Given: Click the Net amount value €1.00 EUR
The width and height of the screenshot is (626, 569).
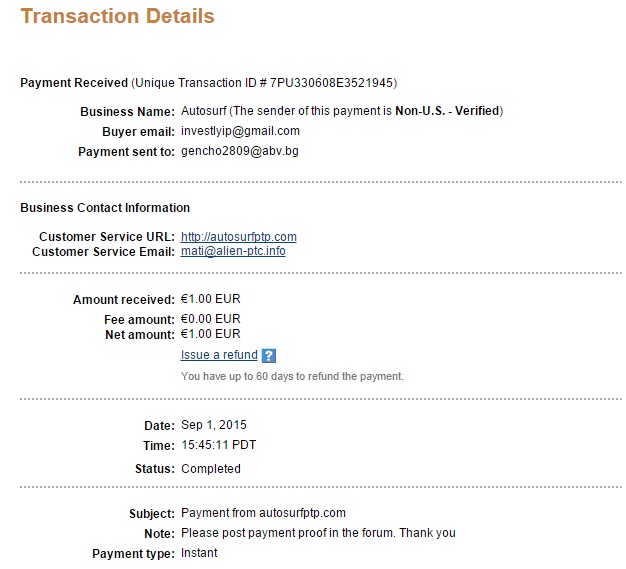Looking at the screenshot, I should coord(210,334).
